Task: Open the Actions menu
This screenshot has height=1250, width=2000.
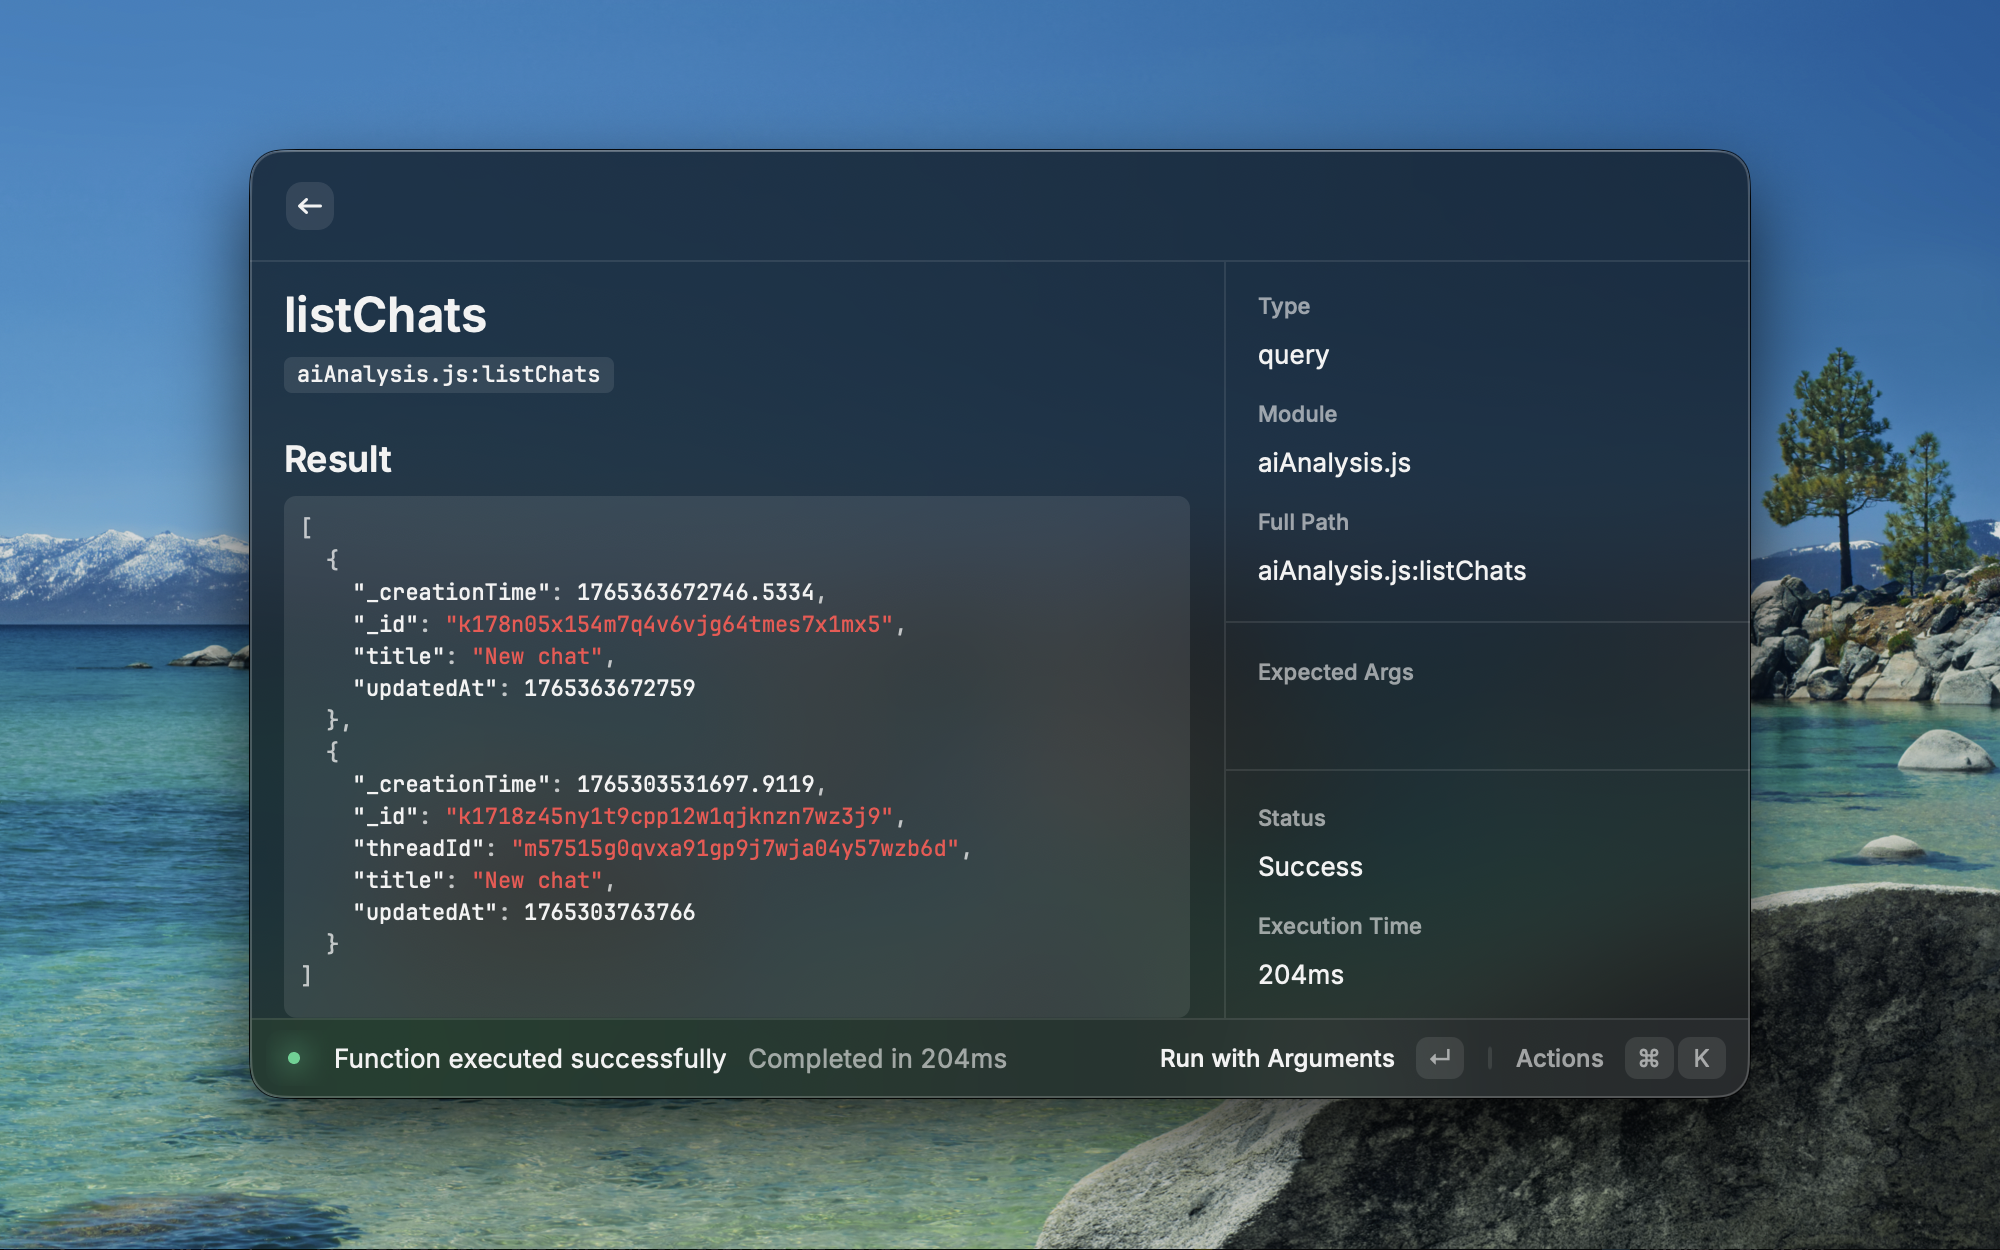Action: (1559, 1058)
